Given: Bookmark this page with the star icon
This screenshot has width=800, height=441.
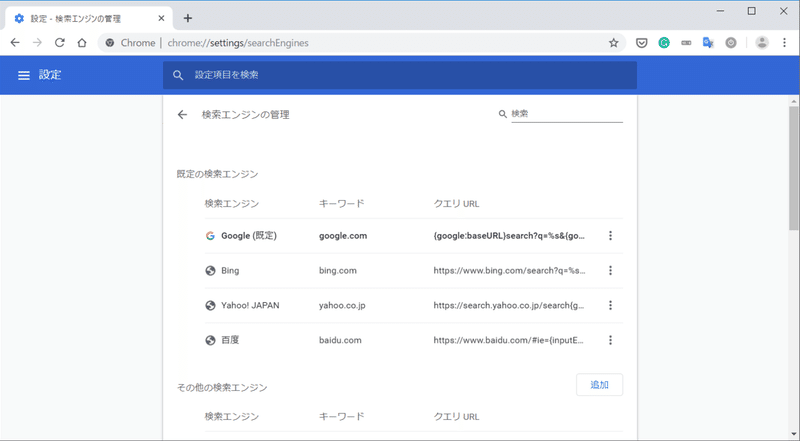Looking at the screenshot, I should point(613,43).
